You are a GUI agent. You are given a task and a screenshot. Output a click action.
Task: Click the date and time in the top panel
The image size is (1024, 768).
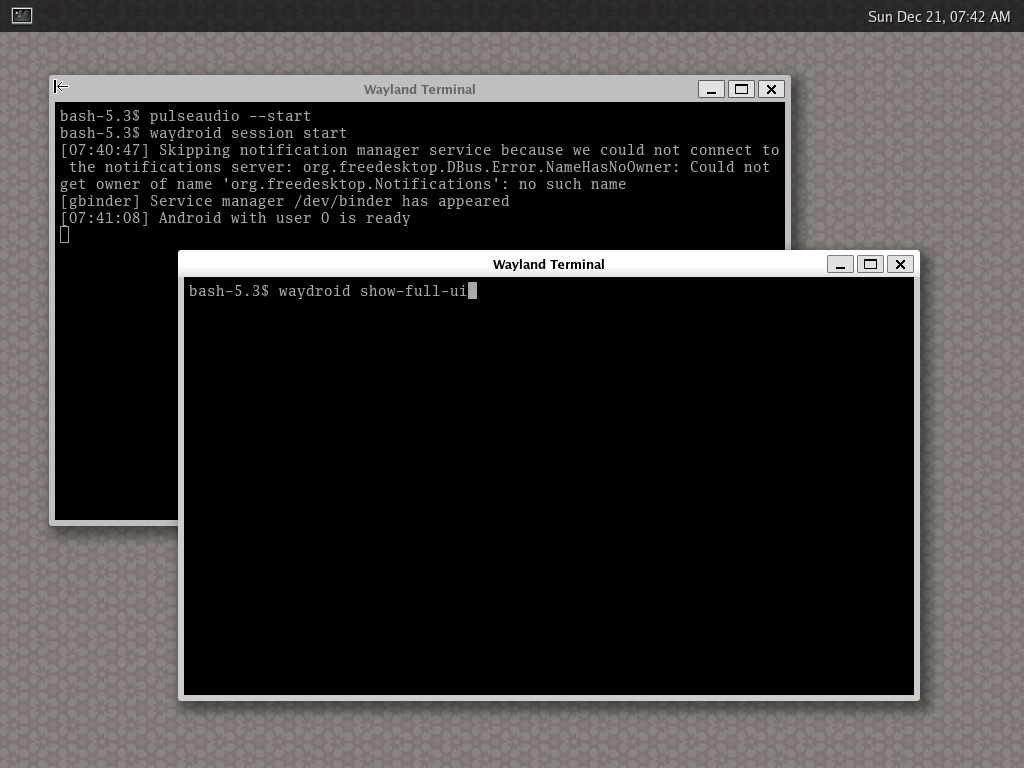(x=938, y=16)
